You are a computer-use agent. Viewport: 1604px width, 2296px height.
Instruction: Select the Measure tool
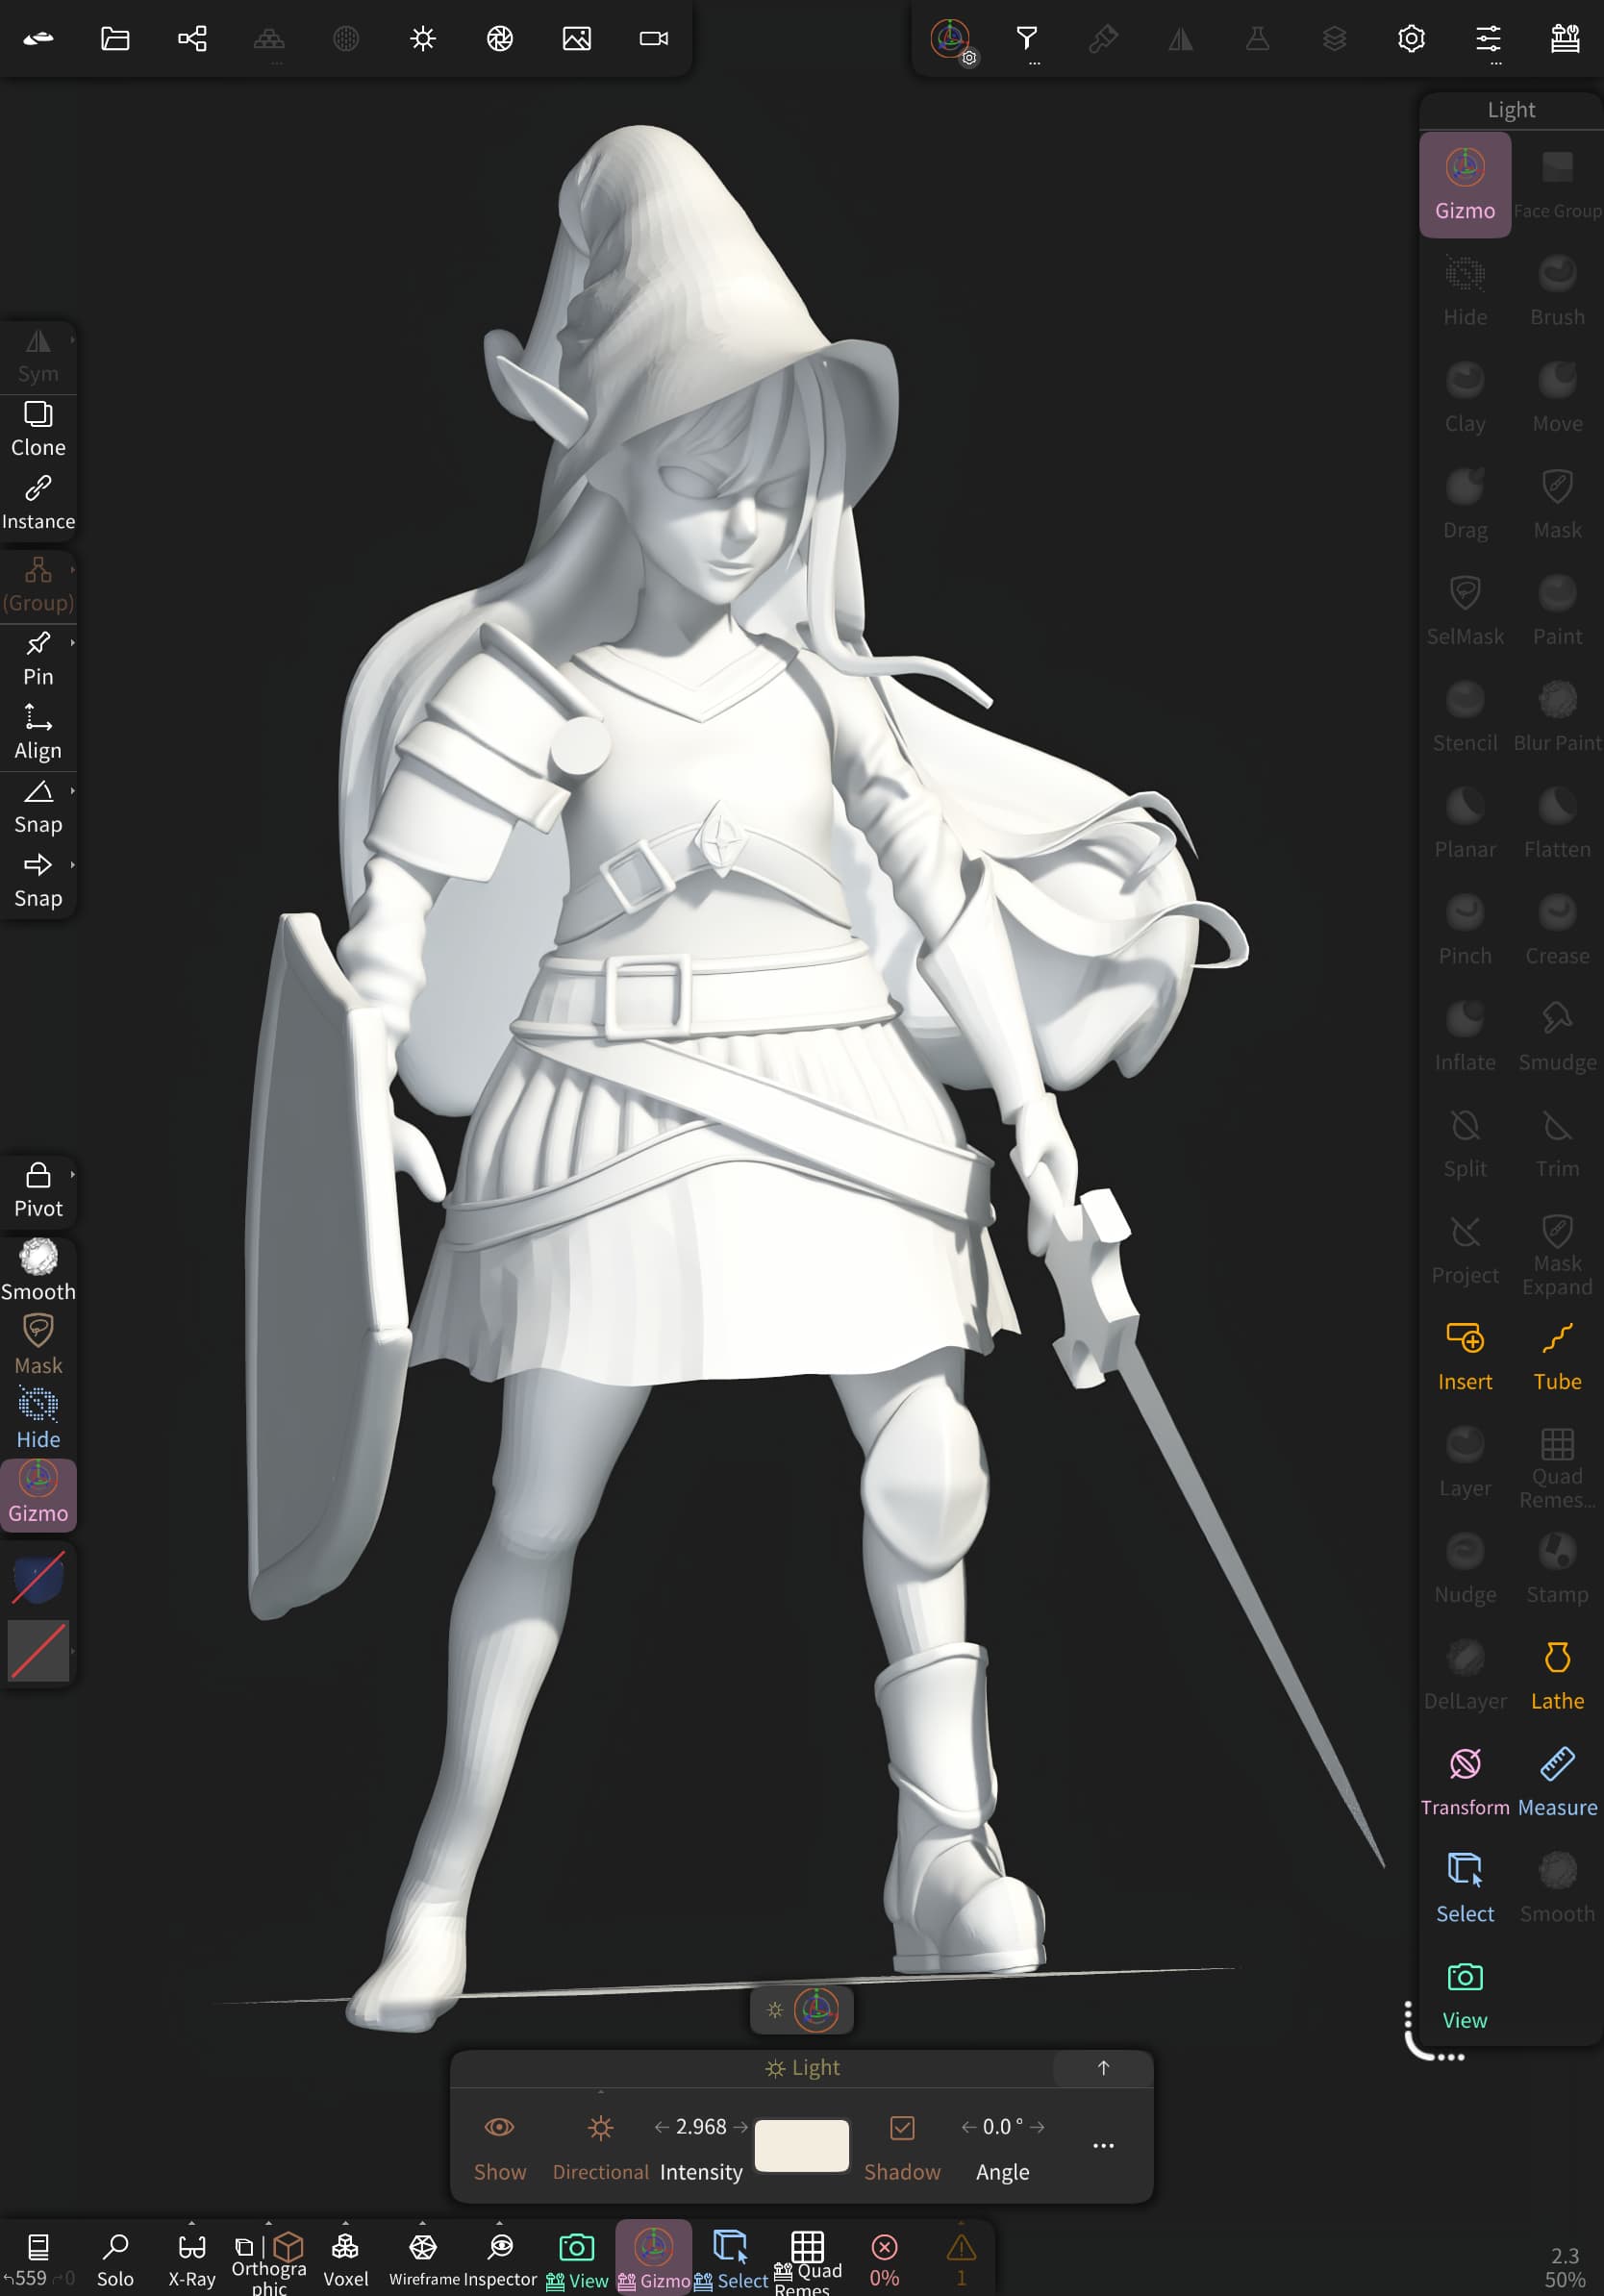(1557, 1782)
